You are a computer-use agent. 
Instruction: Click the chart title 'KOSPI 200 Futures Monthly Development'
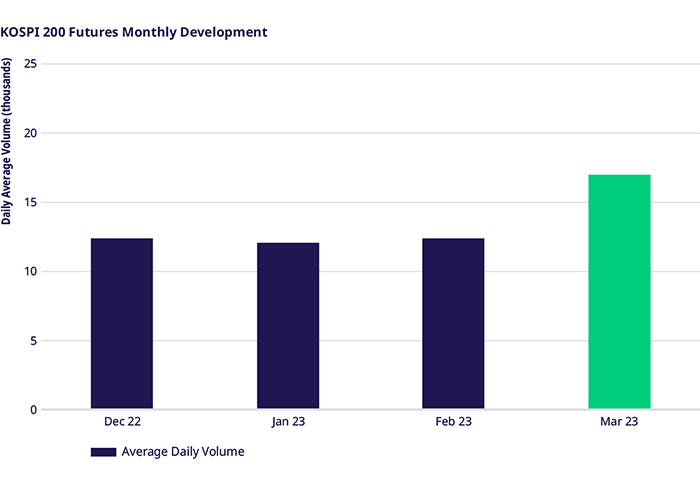tap(134, 32)
